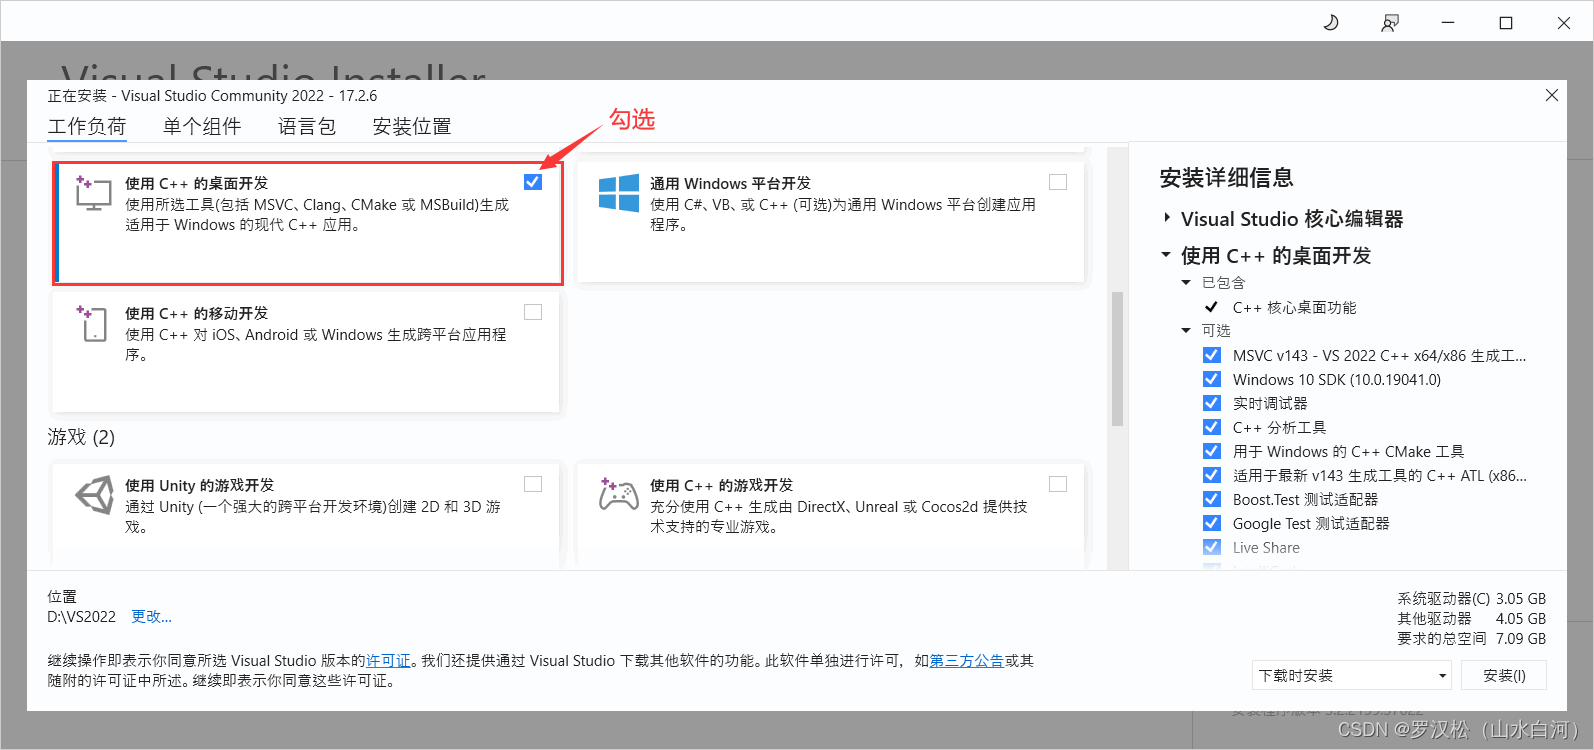Image resolution: width=1594 pixels, height=750 pixels.
Task: Maximize the Visual Studio Installer window
Action: [1506, 22]
